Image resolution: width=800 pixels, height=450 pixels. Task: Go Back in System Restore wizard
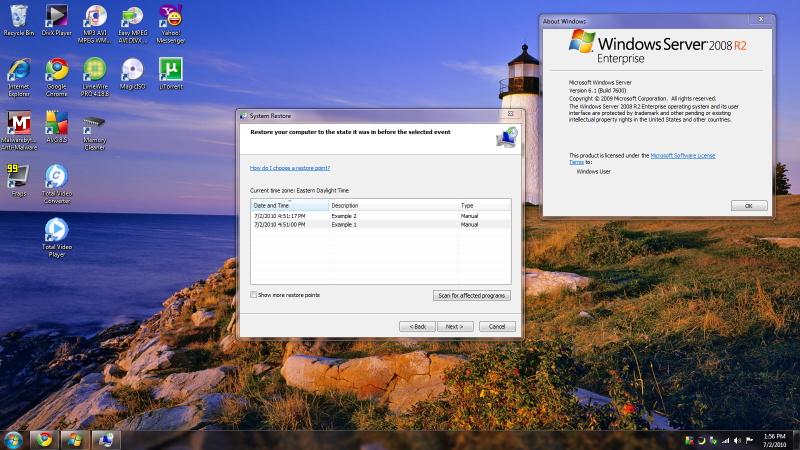pyautogui.click(x=417, y=327)
